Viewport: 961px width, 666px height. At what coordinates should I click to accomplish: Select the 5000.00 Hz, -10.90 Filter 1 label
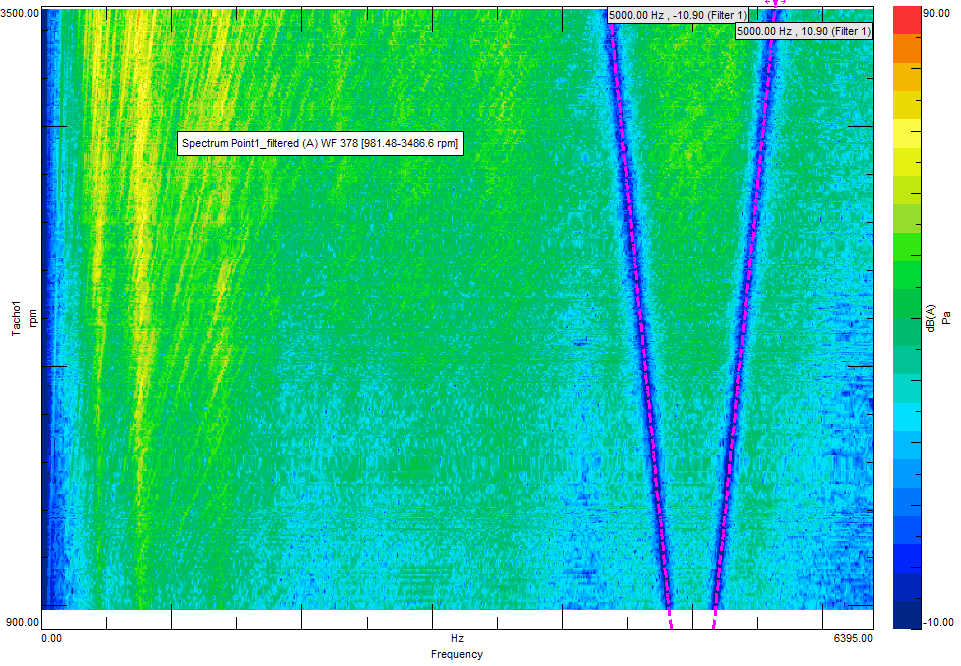pos(678,15)
